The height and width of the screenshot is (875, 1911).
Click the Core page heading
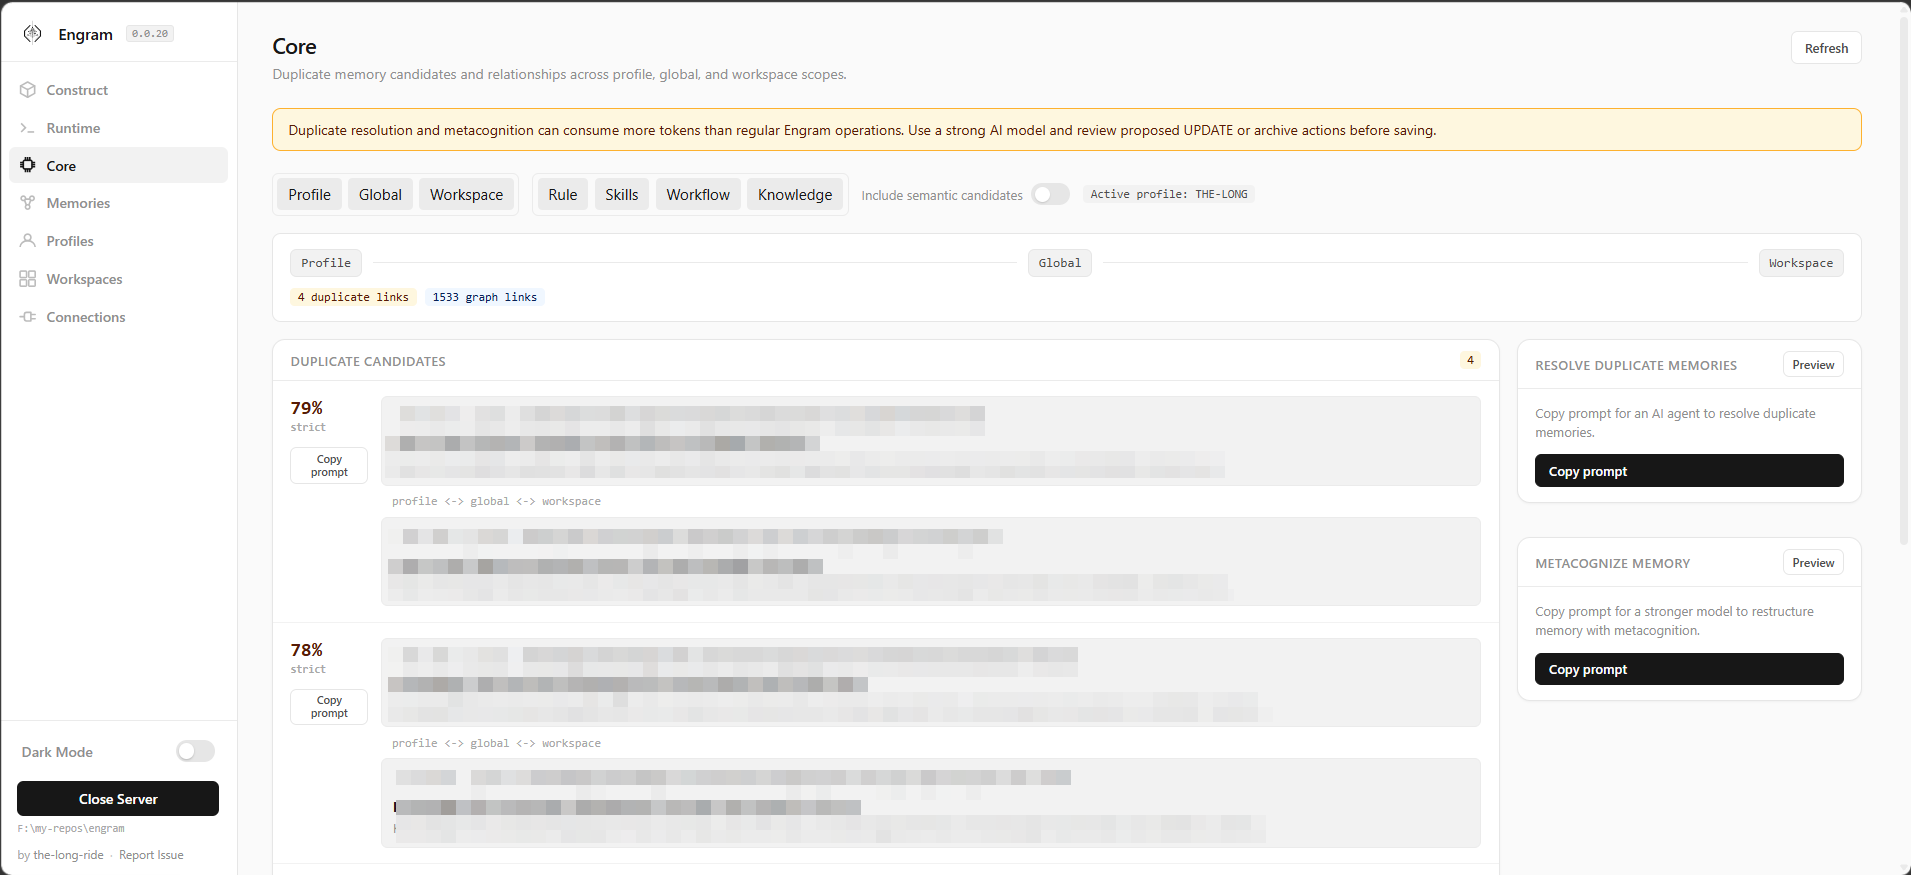tap(294, 46)
